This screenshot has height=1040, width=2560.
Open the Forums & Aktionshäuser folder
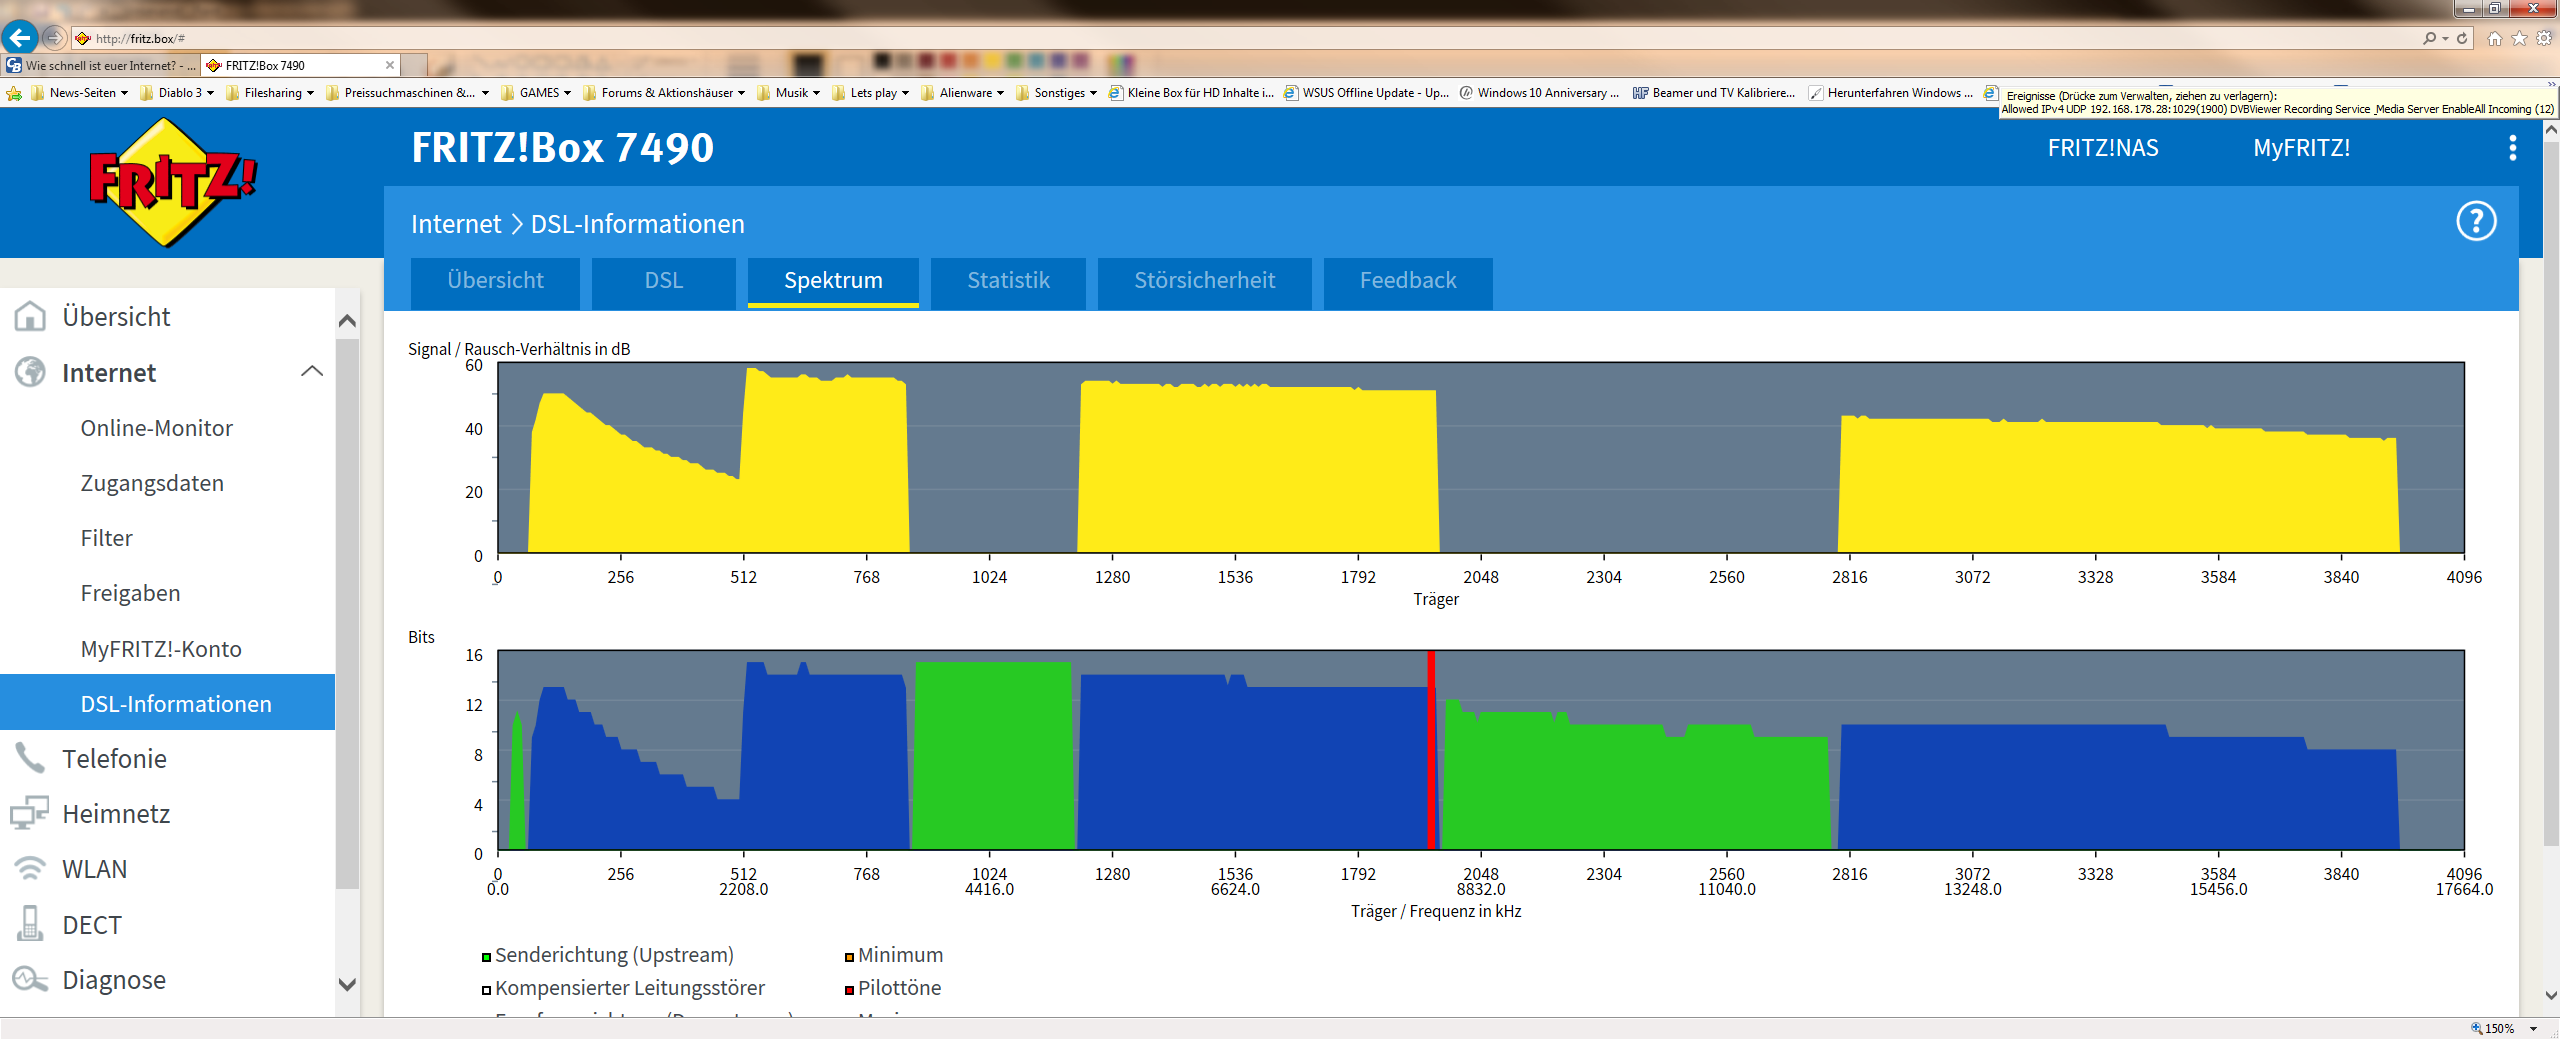pos(664,93)
